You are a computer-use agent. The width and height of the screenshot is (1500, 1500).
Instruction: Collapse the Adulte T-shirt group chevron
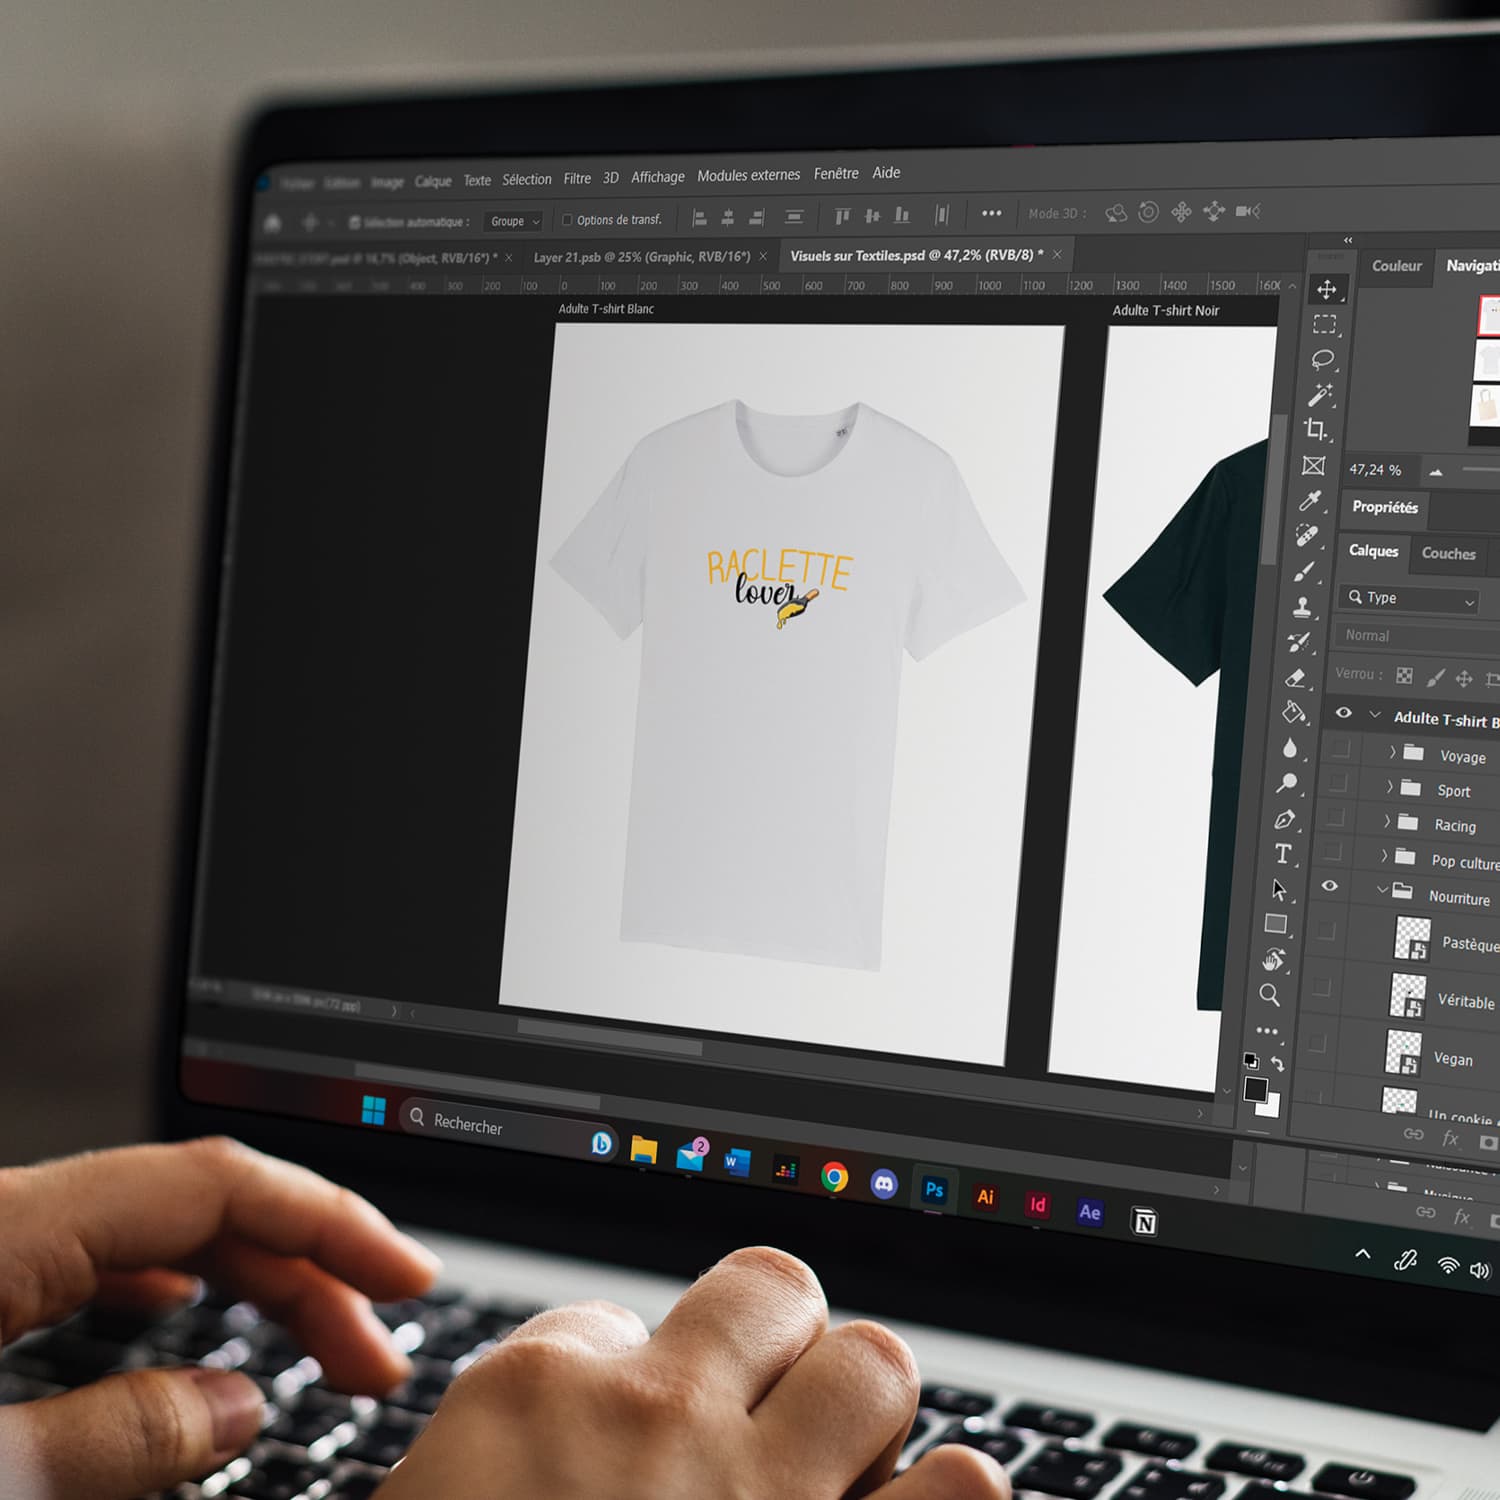click(1375, 715)
